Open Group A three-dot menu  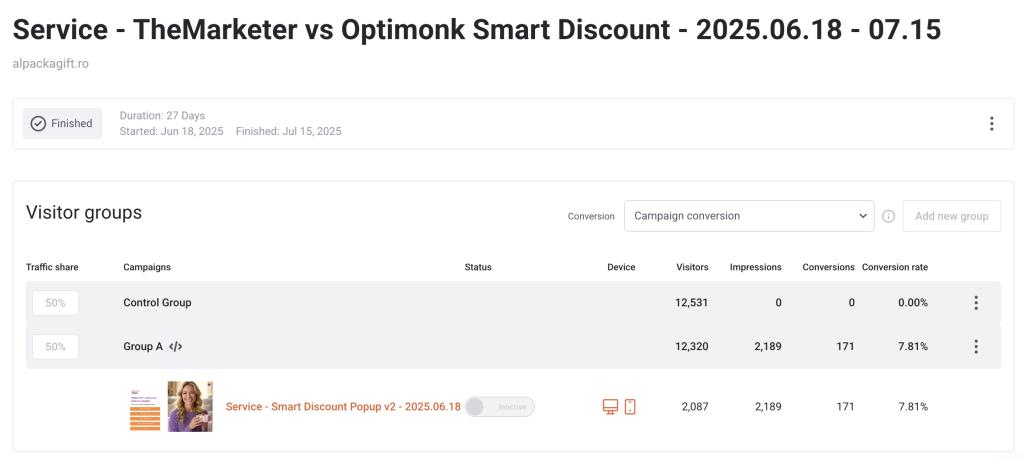[x=976, y=347]
